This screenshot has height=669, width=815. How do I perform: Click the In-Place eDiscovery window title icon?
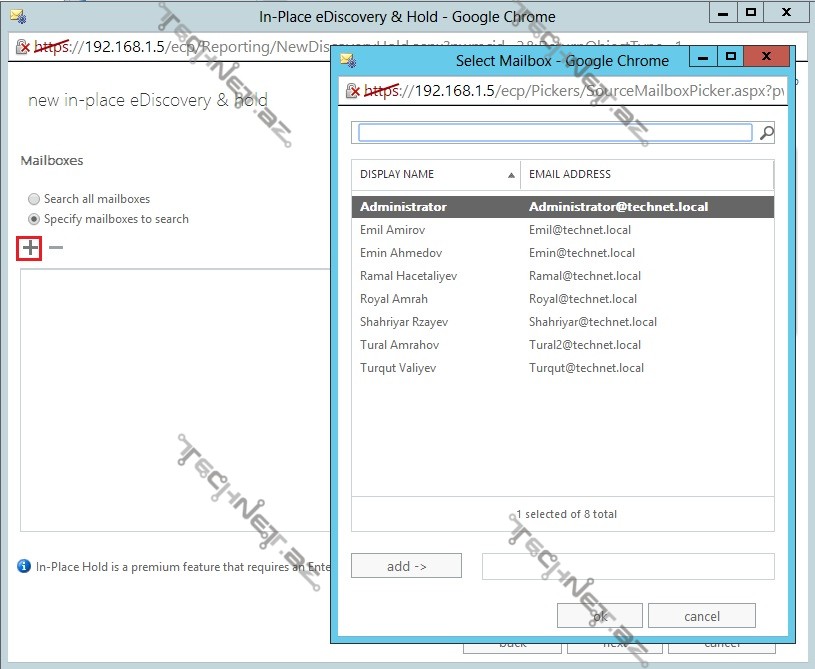(16, 16)
